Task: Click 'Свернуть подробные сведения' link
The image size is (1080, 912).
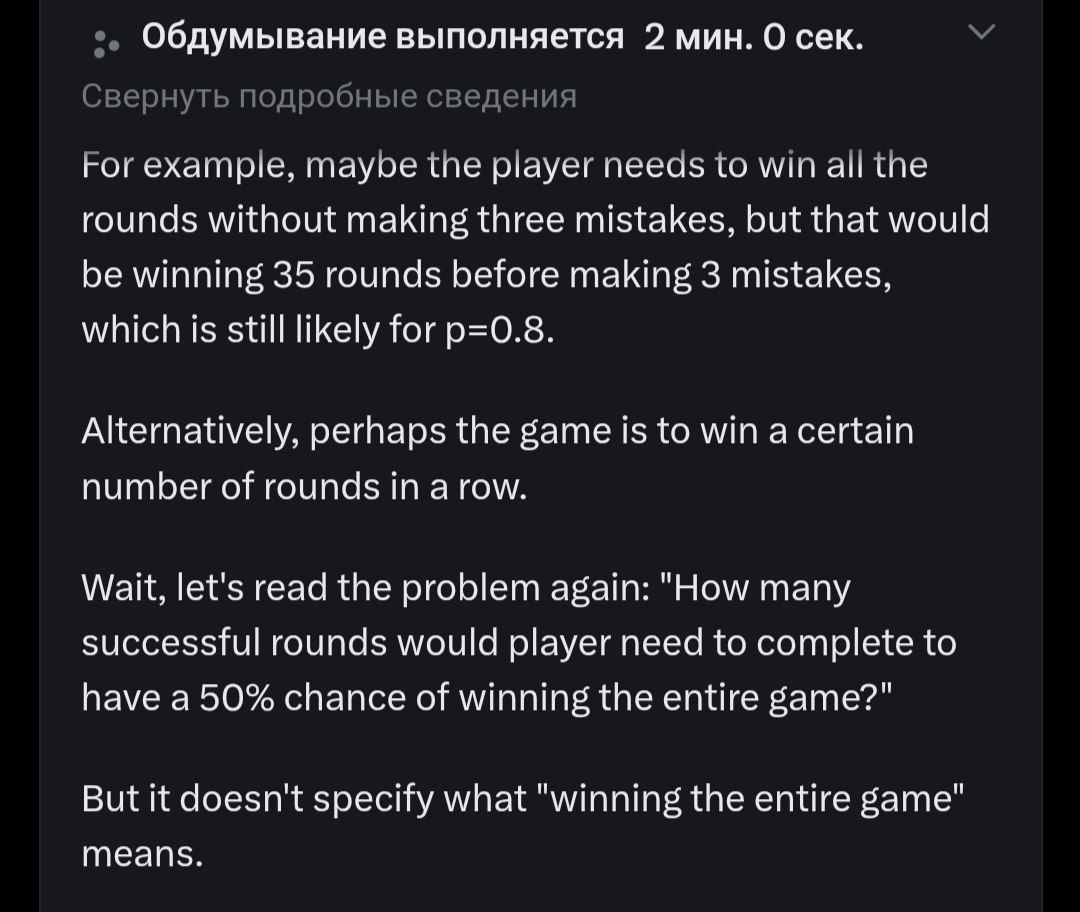Action: pos(329,97)
